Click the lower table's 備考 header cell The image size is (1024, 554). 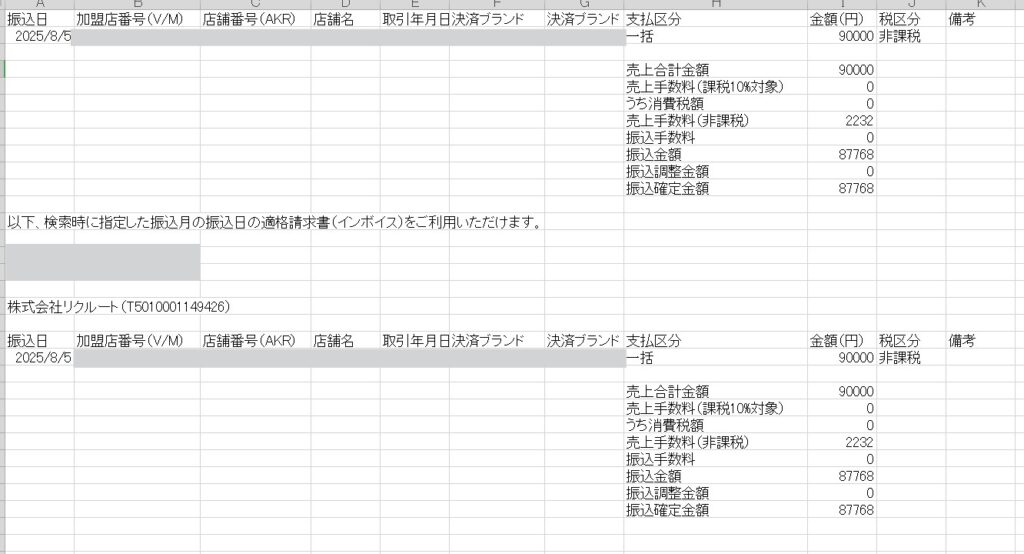pyautogui.click(x=961, y=341)
